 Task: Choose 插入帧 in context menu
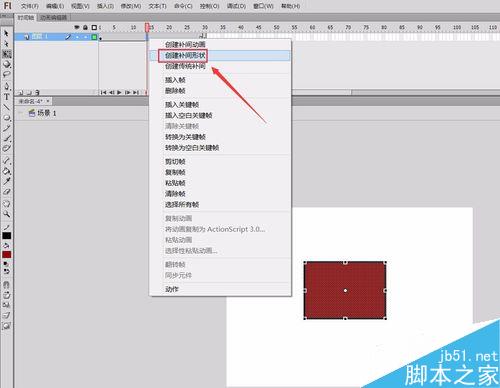pyautogui.click(x=220, y=80)
